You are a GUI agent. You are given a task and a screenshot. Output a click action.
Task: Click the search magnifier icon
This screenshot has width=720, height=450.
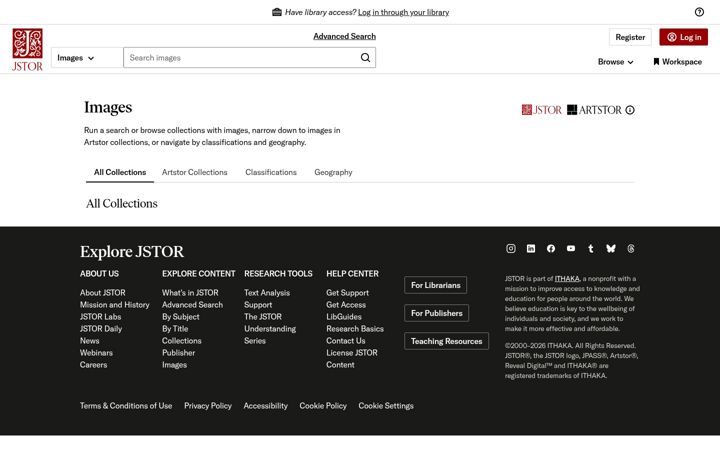[365, 57]
